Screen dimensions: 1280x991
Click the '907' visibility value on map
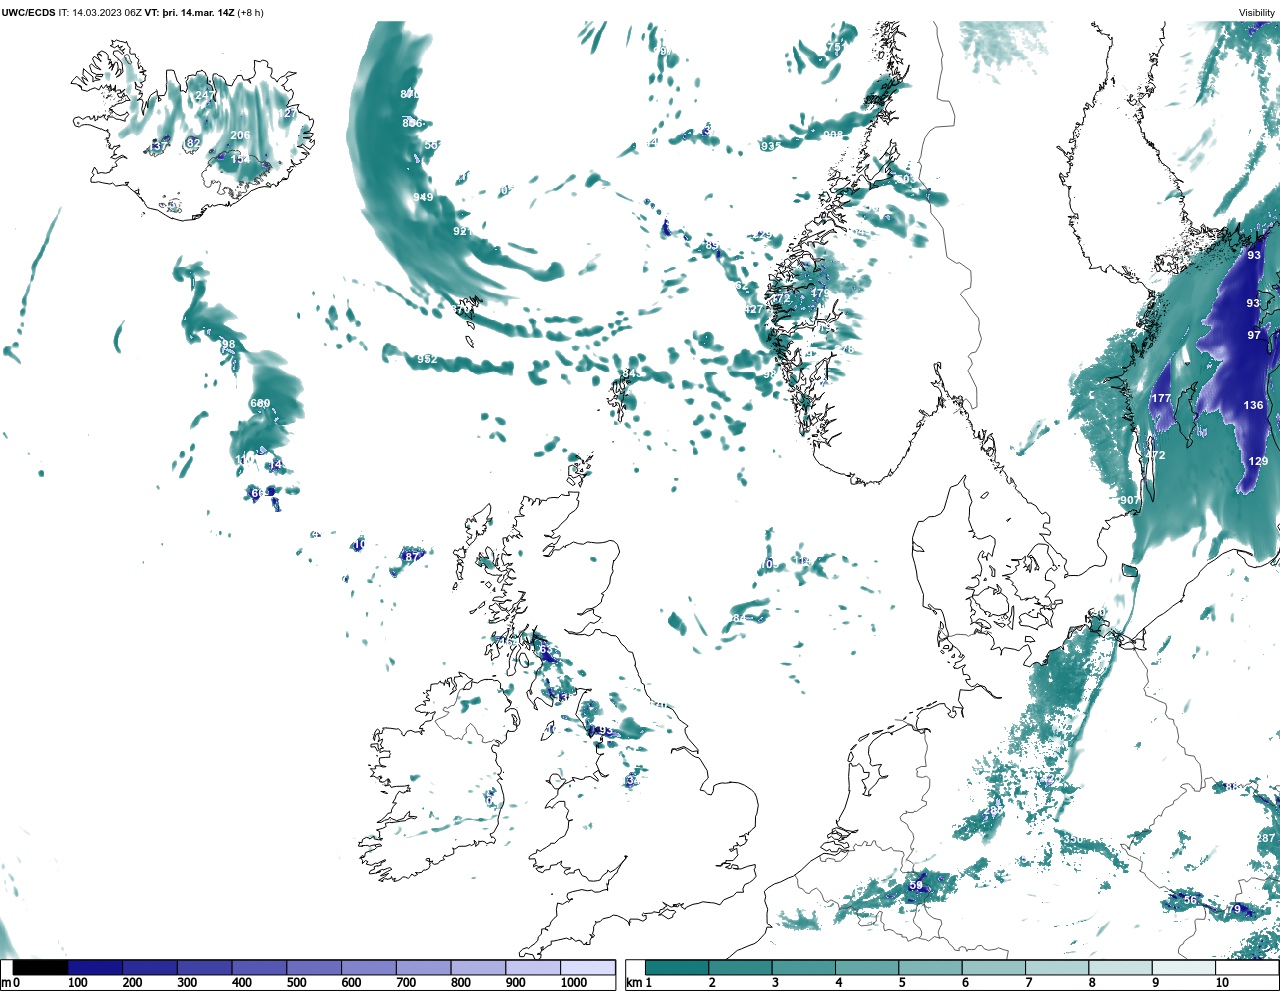(x=1129, y=500)
